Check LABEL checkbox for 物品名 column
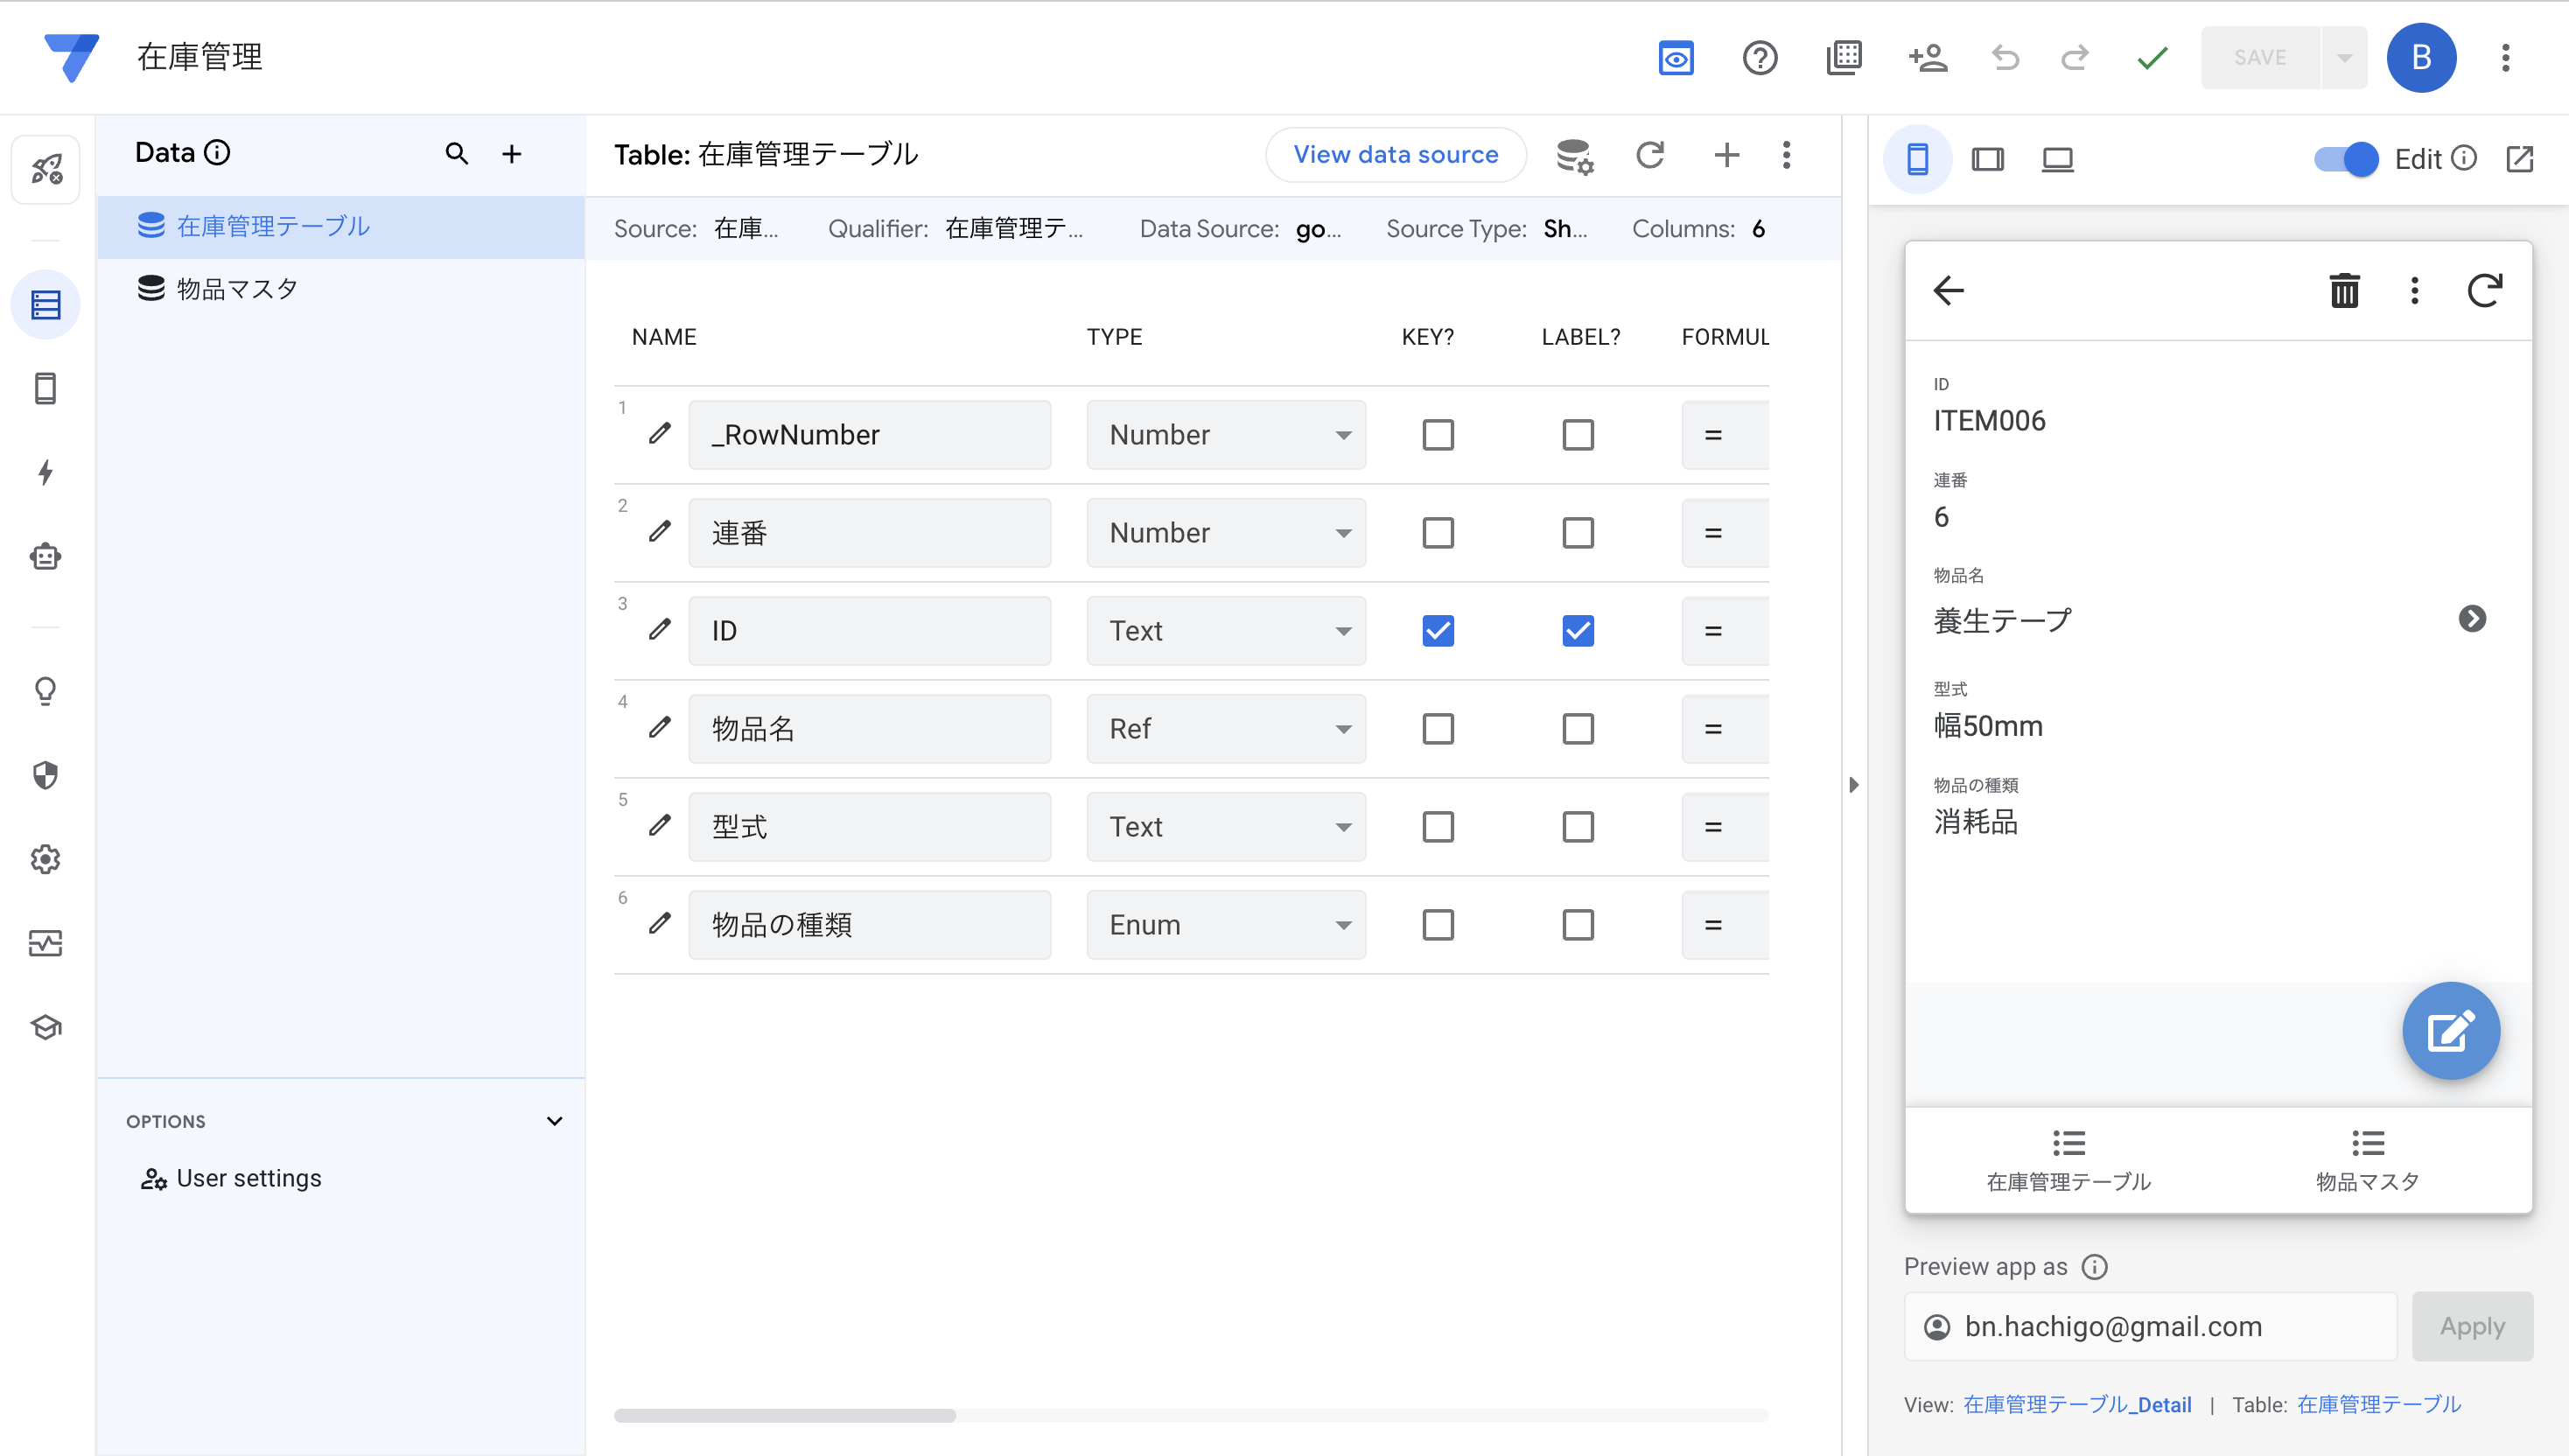 click(1577, 729)
